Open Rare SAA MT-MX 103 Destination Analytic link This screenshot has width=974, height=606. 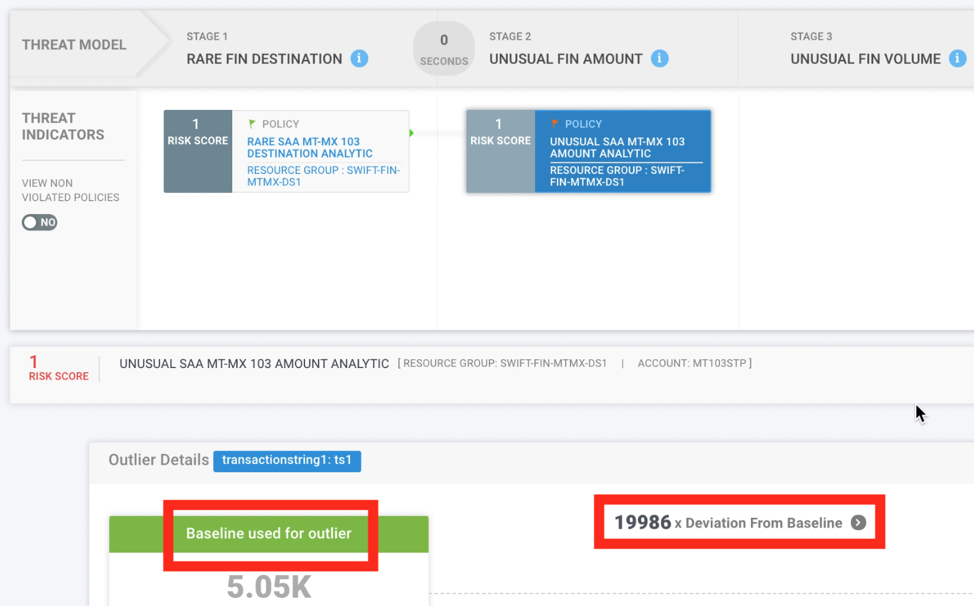click(310, 148)
